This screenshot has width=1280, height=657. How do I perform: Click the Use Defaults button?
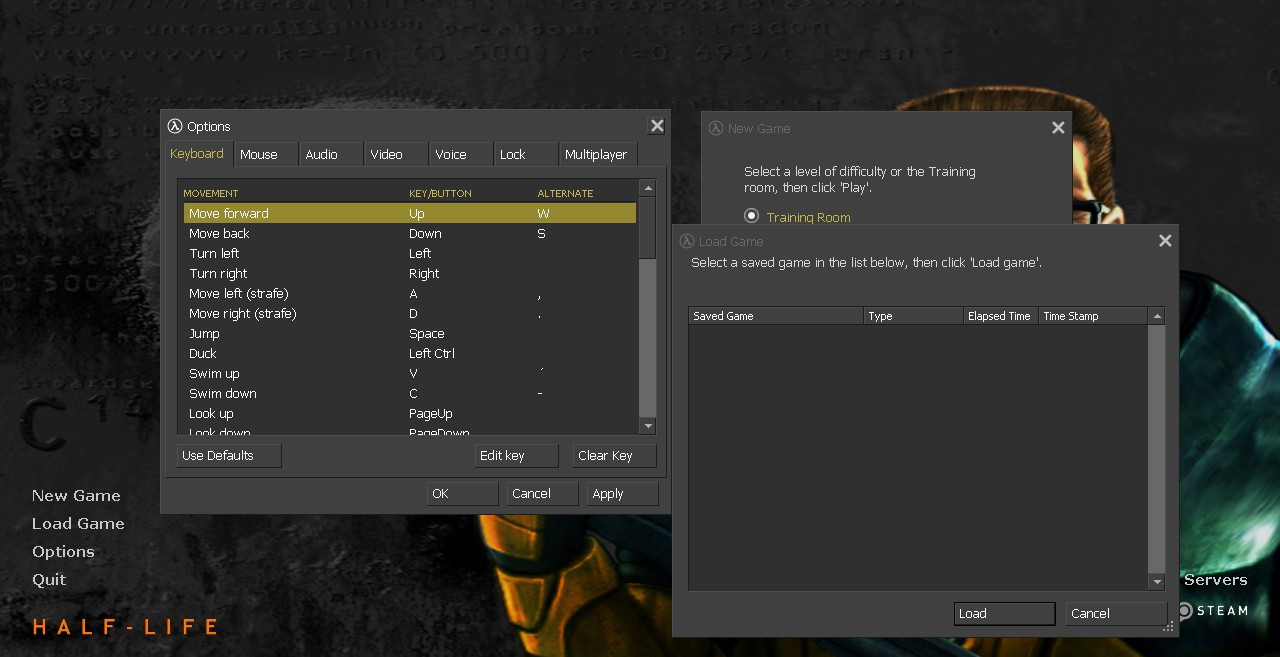coord(228,455)
